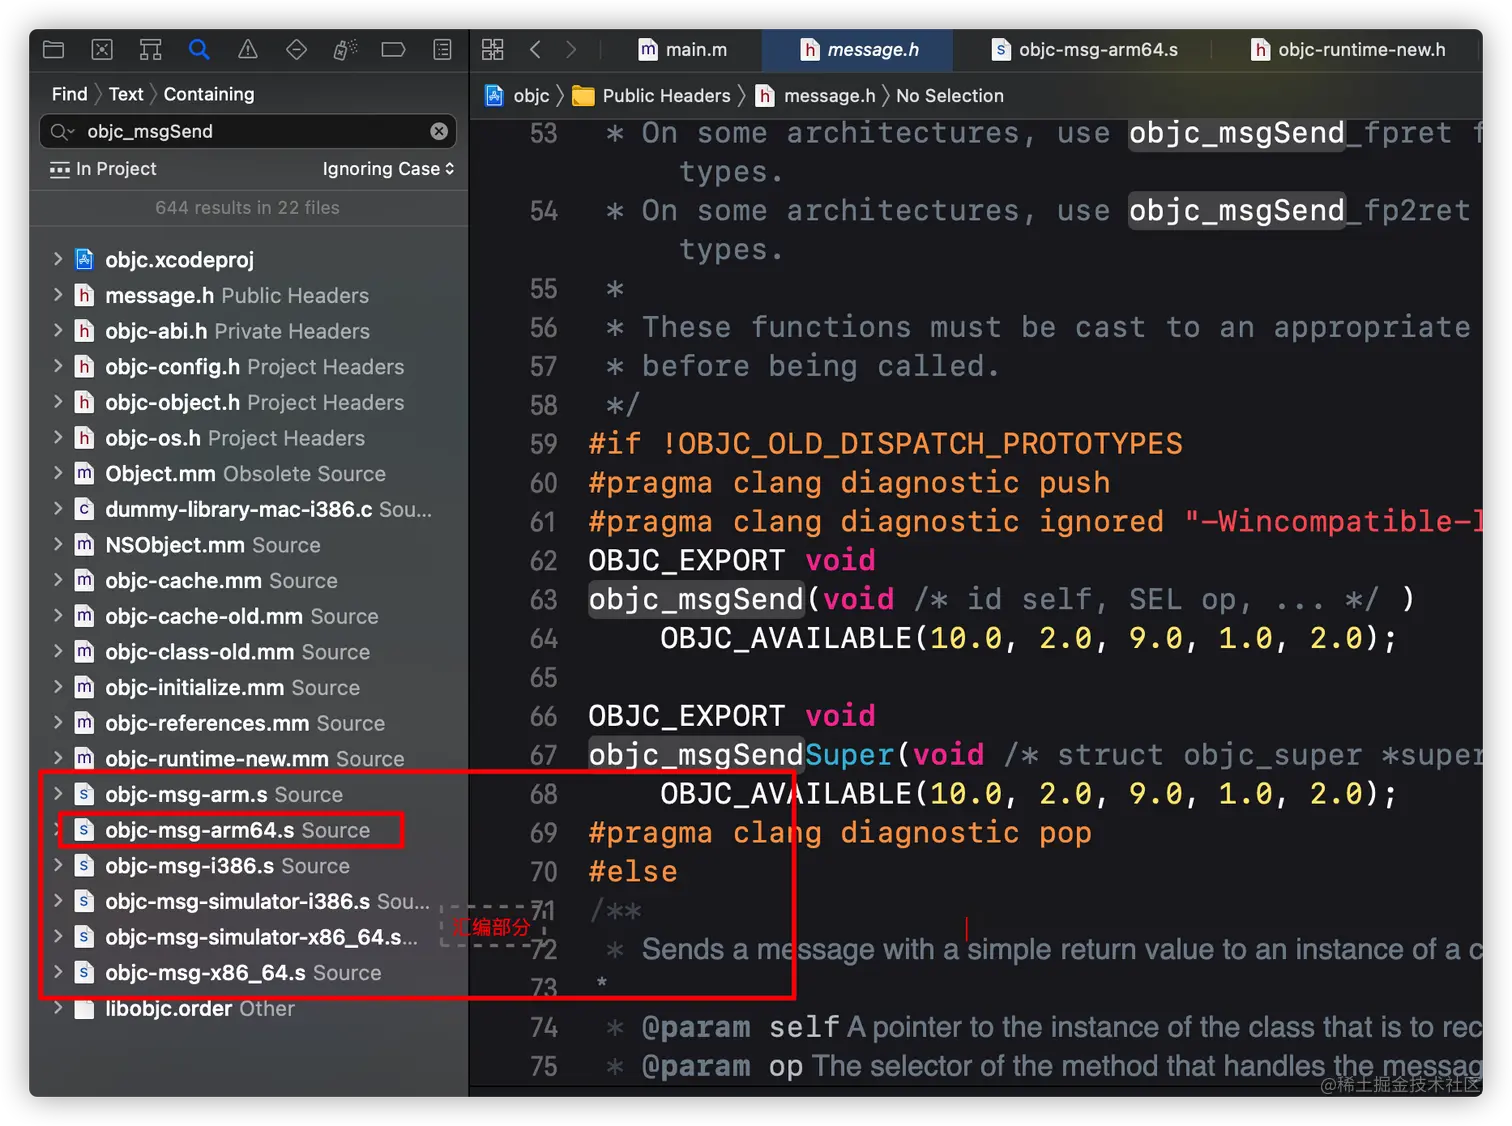The image size is (1512, 1126).
Task: Open the Project navigator folder icon
Action: point(54,49)
